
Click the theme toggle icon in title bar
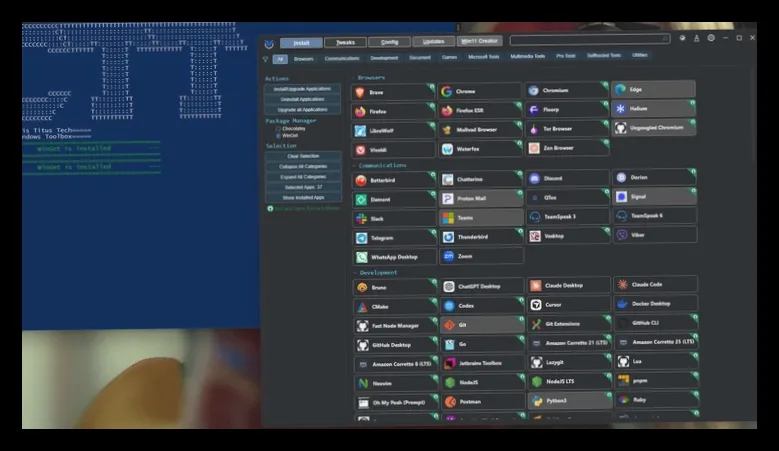pyautogui.click(x=683, y=38)
